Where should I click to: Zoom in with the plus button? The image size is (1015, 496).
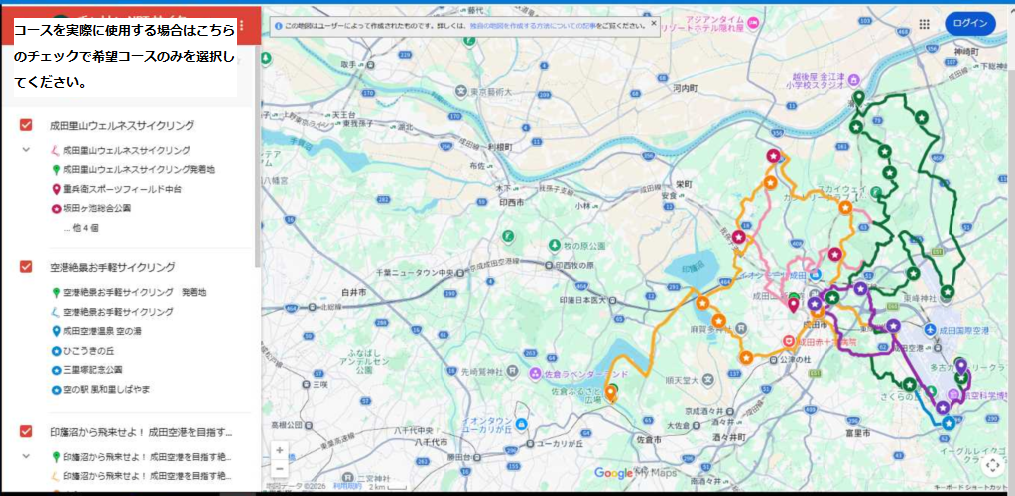point(280,450)
